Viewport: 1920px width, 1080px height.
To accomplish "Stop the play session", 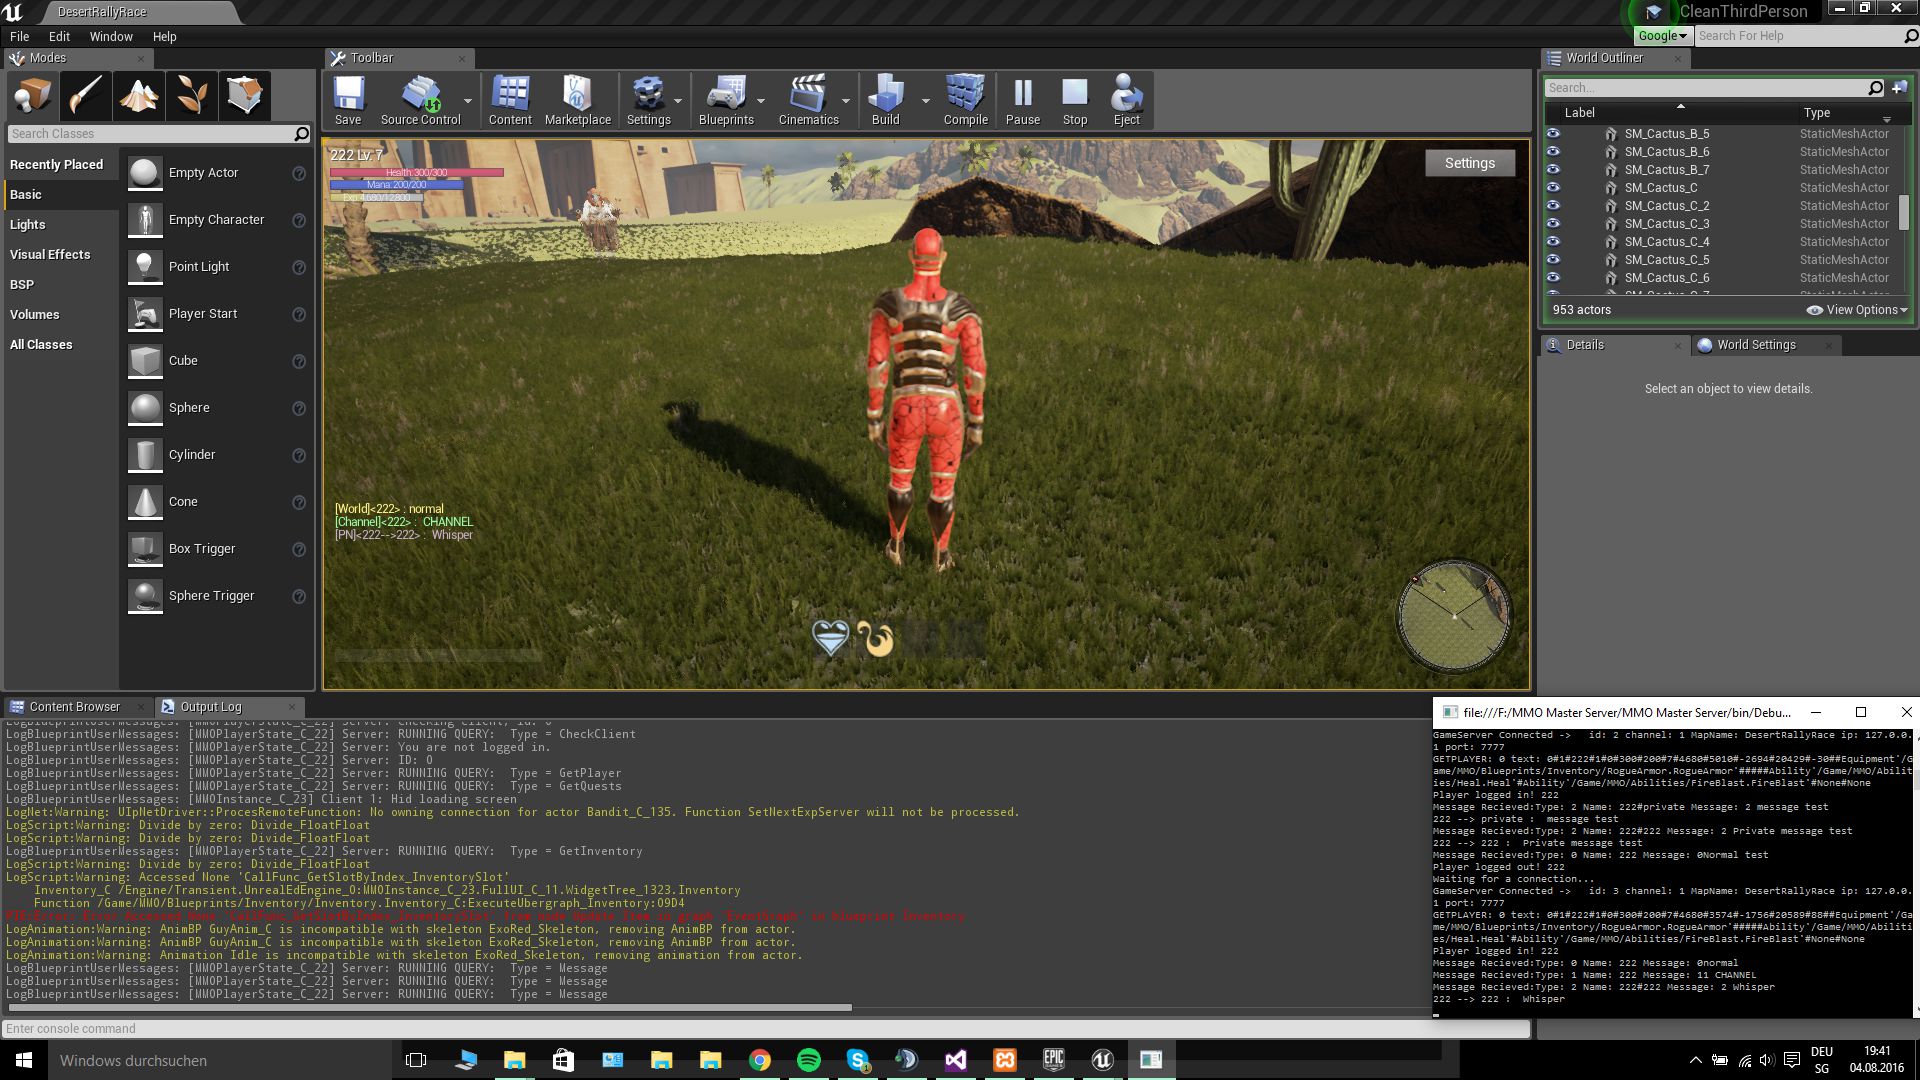I will pyautogui.click(x=1075, y=99).
